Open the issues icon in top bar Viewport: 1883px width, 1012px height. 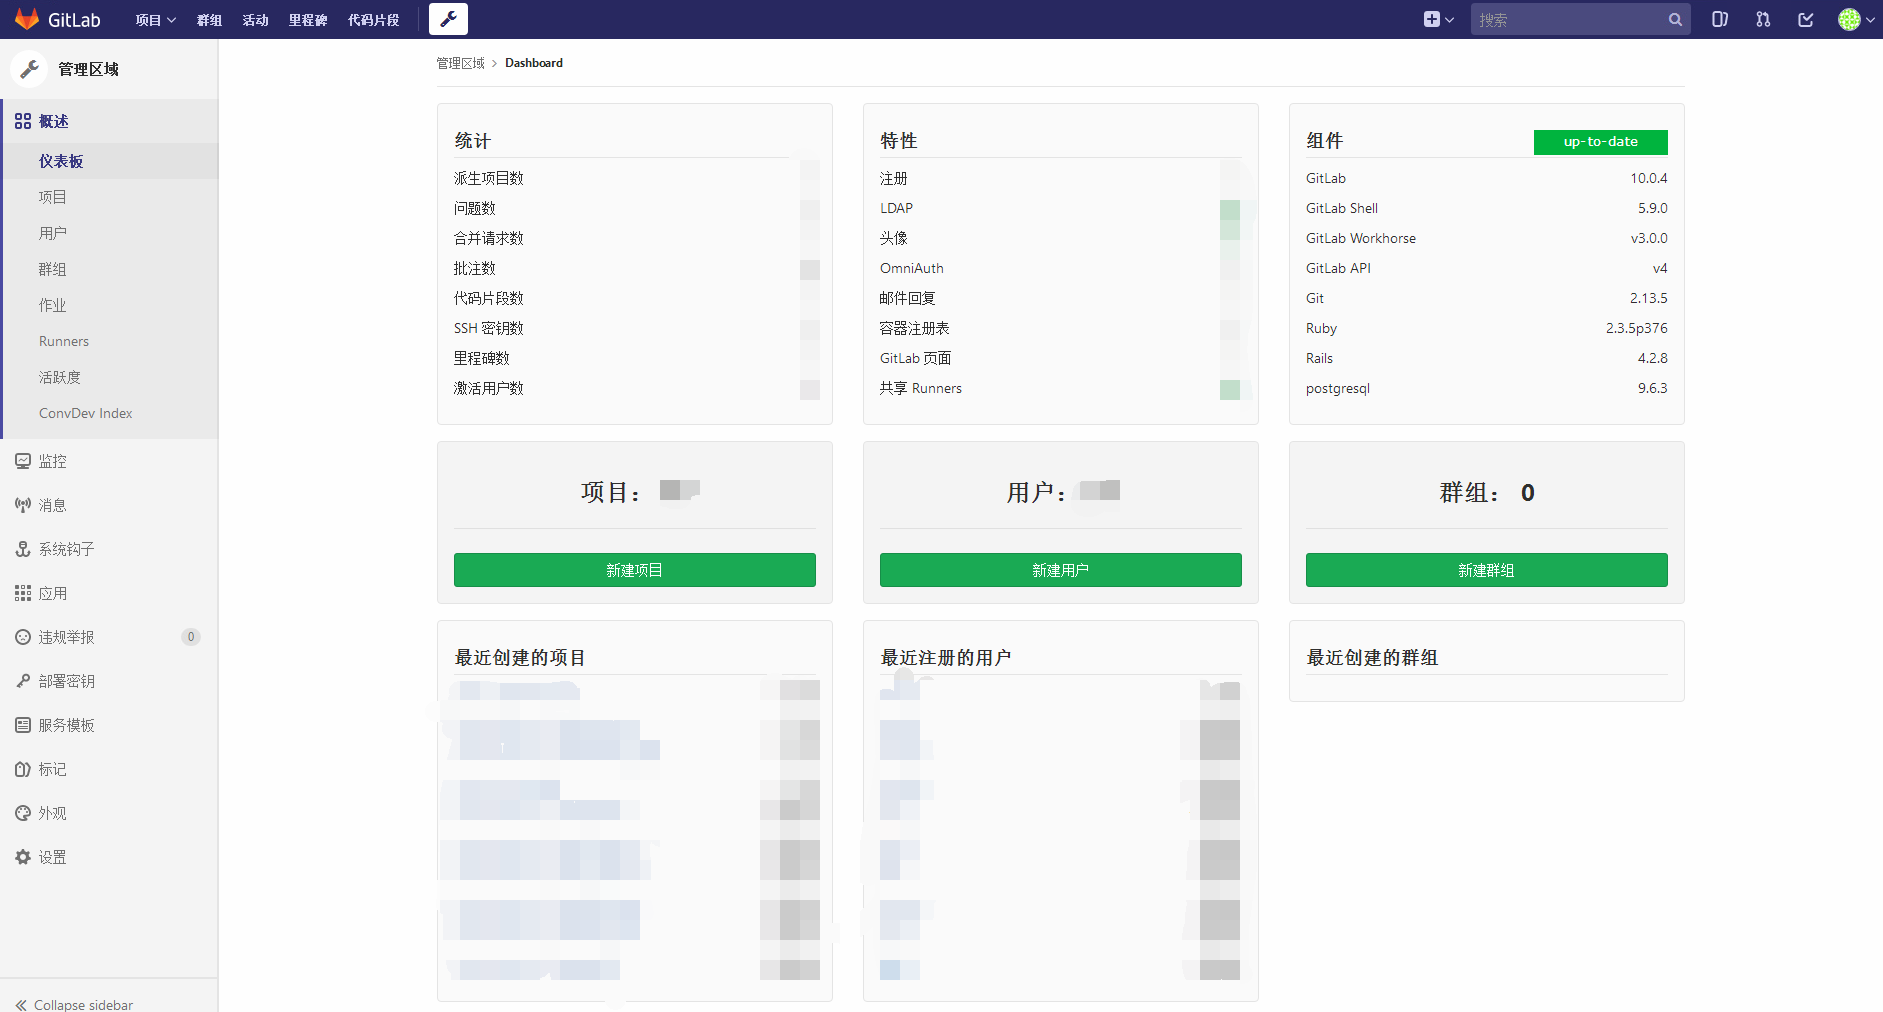click(x=1720, y=19)
